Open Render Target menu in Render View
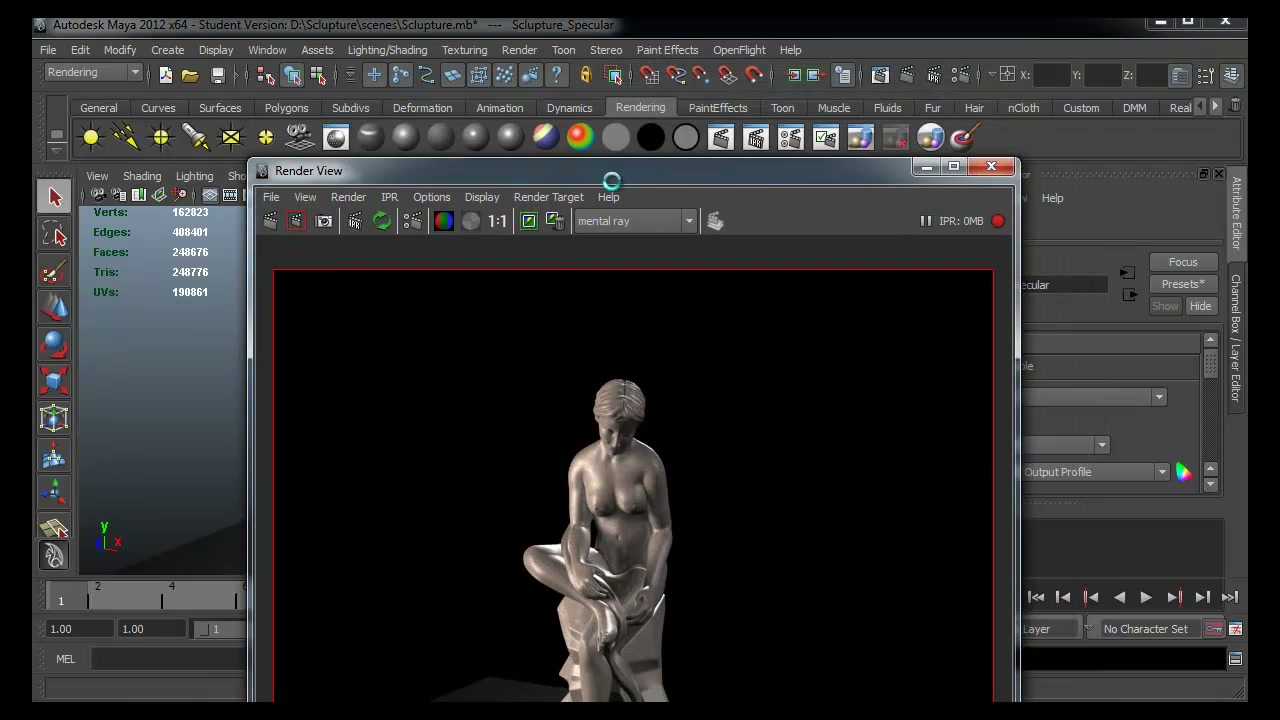Image resolution: width=1280 pixels, height=720 pixels. (548, 197)
